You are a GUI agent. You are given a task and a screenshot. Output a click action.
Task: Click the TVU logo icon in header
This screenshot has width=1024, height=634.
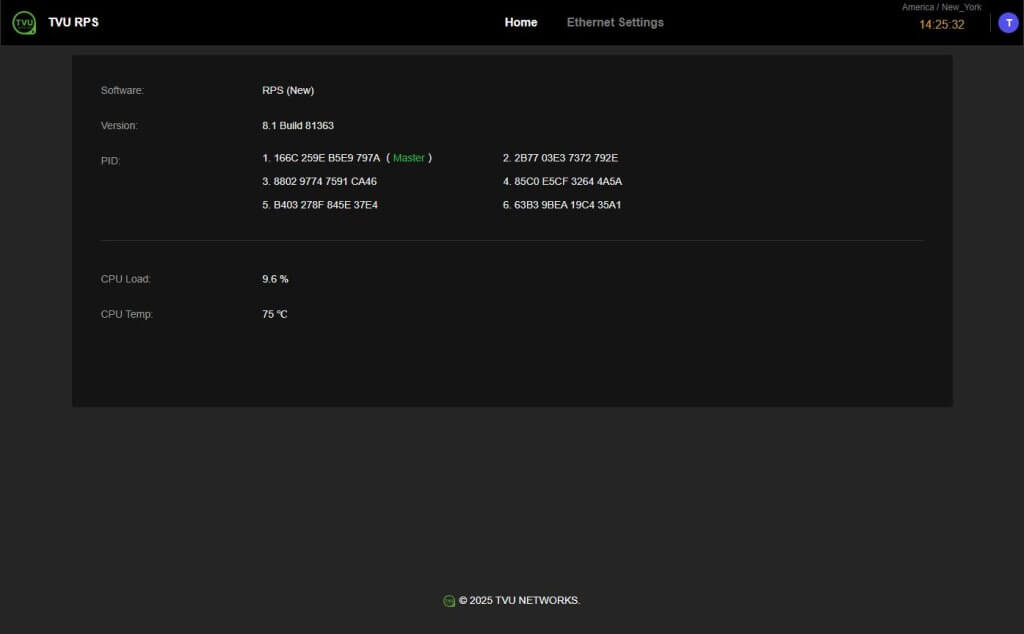tap(24, 23)
